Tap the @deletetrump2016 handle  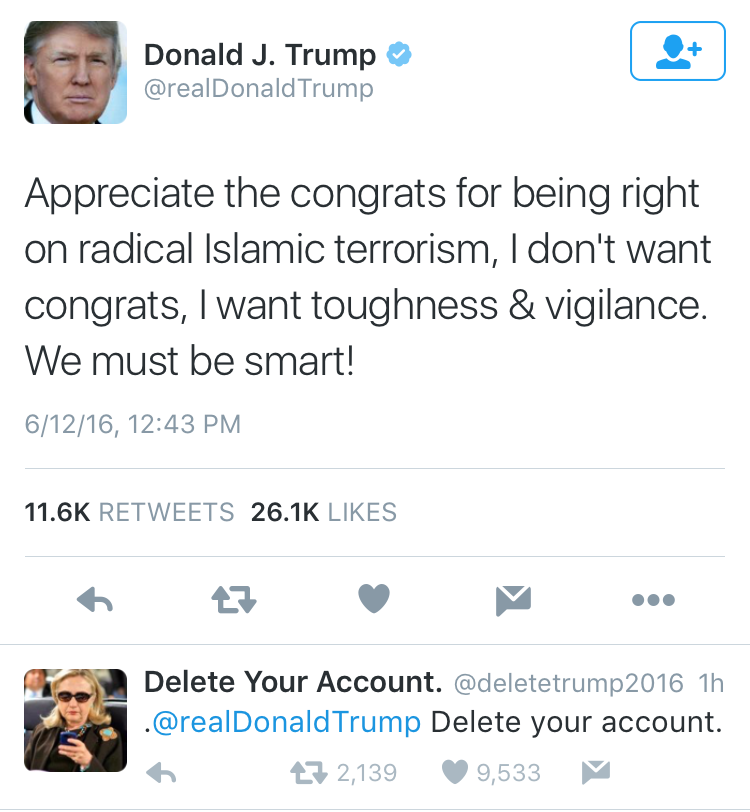tap(569, 684)
